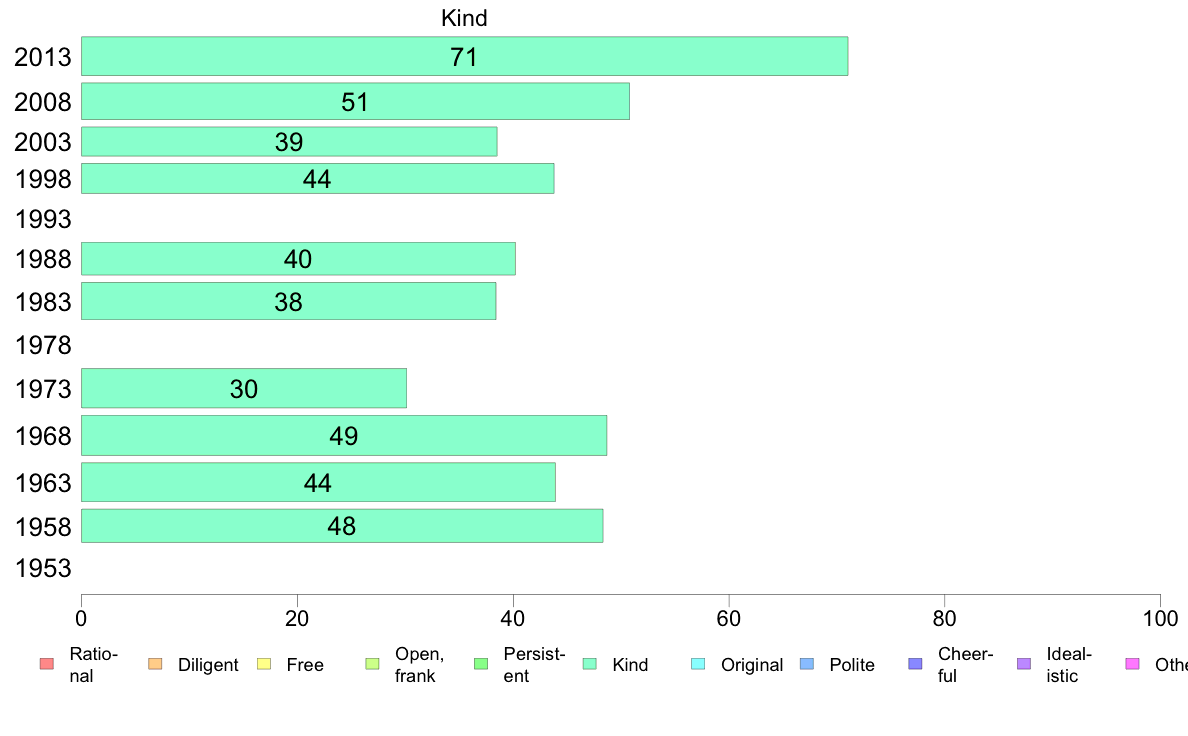Select the 2013 bar showing 71
The width and height of the screenshot is (1188, 736).
[464, 56]
